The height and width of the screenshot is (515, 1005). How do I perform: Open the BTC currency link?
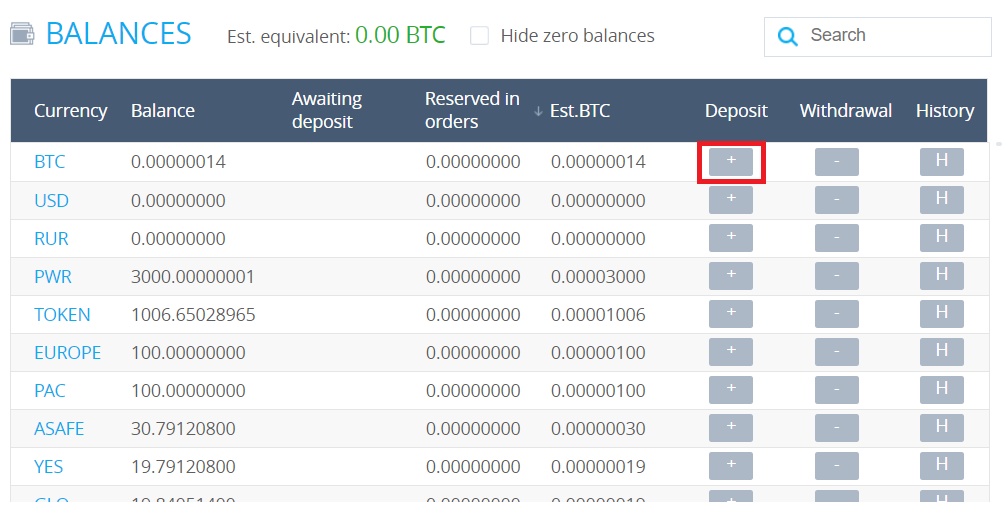point(49,162)
